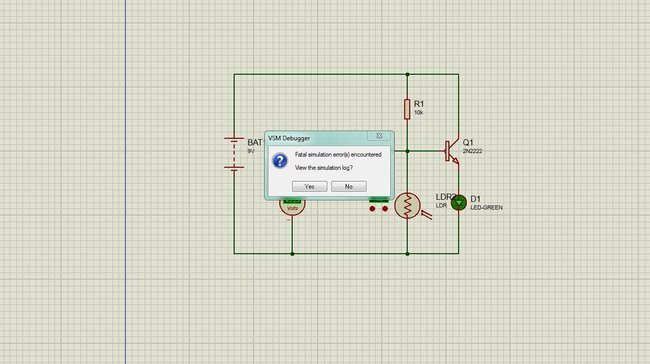Viewport: 650px width, 364px height.
Task: Select the green LED D1 component
Action: [458, 203]
